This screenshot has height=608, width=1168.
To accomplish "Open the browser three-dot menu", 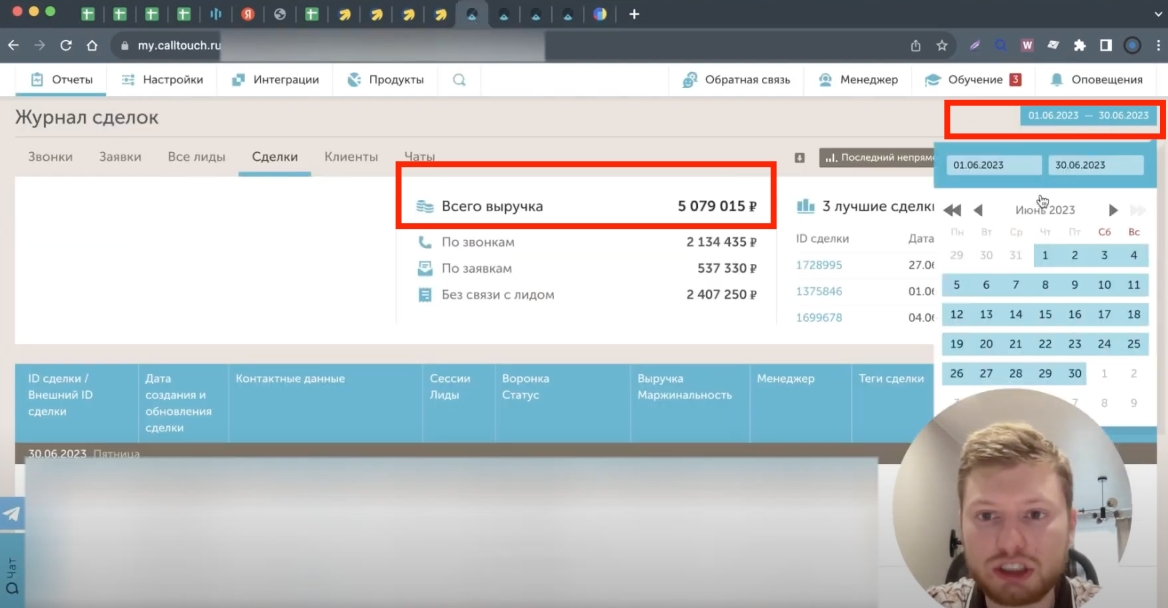I will tap(1158, 45).
